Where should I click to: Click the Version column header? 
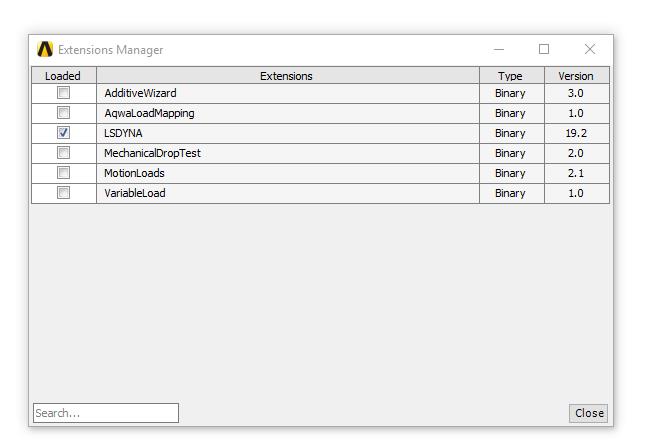577,75
